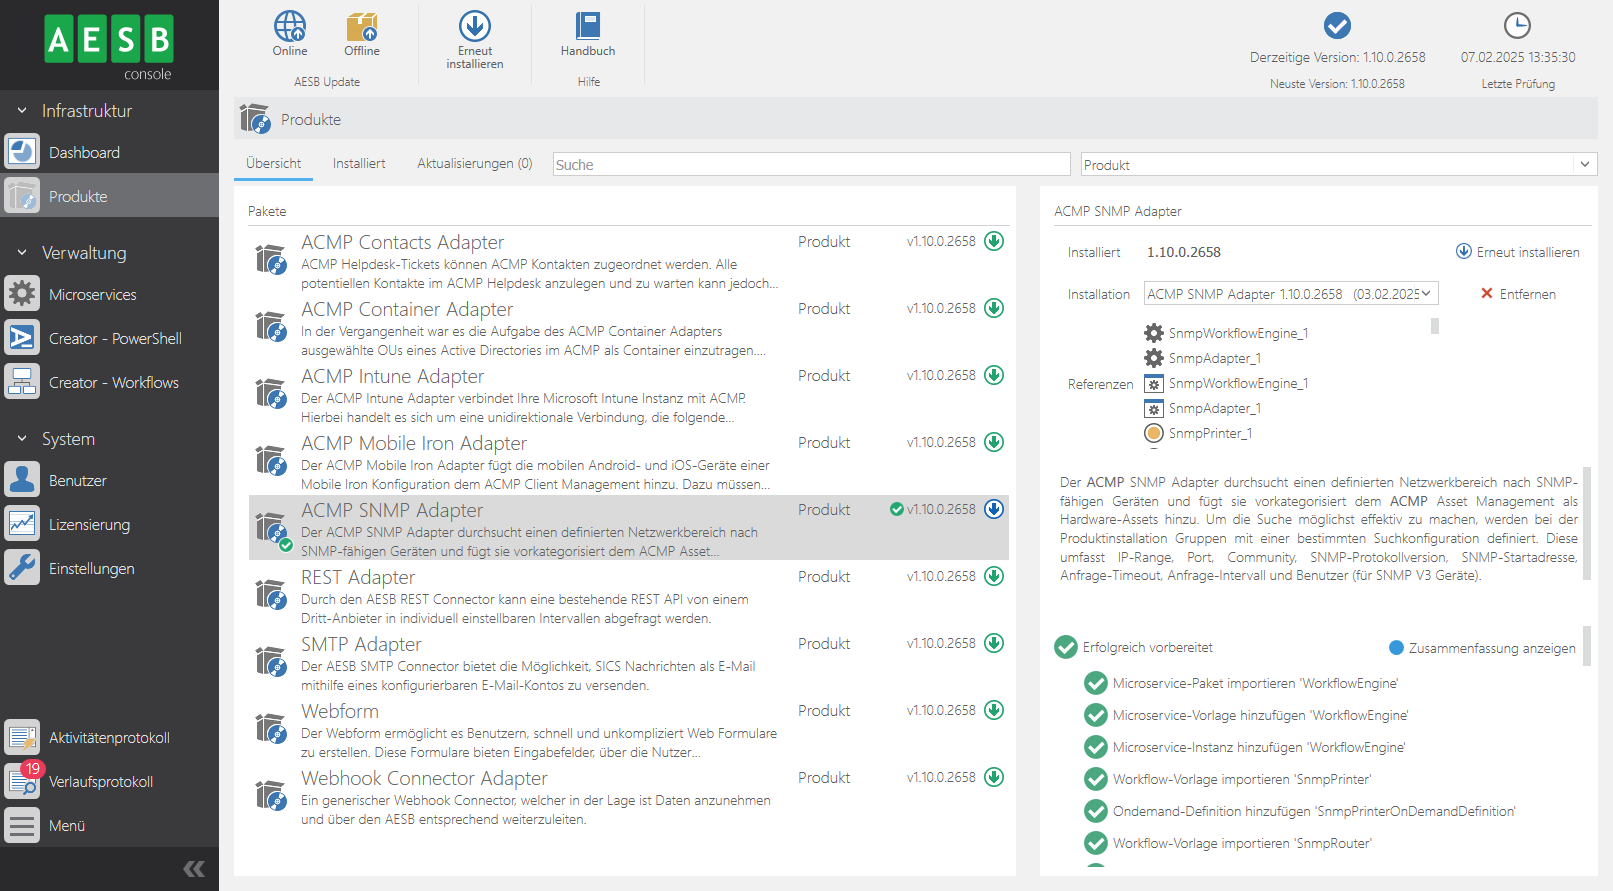Open Verlaufsprotokoll icon with 19 badge

(22, 781)
